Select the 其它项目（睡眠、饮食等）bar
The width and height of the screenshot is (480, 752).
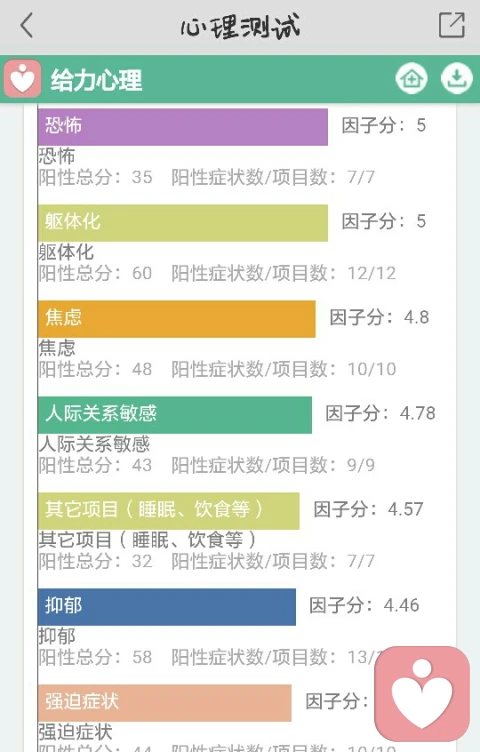pos(168,511)
